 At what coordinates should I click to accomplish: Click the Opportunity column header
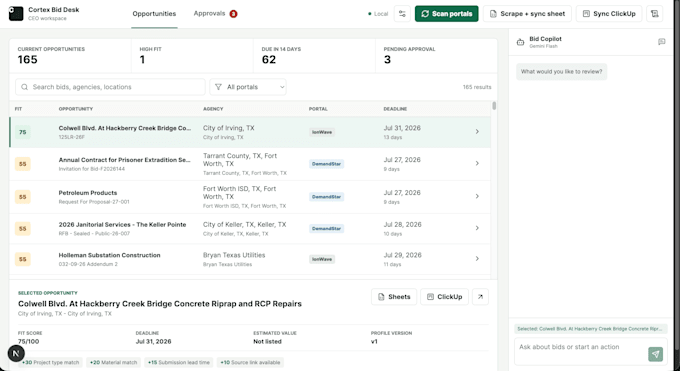click(x=76, y=109)
